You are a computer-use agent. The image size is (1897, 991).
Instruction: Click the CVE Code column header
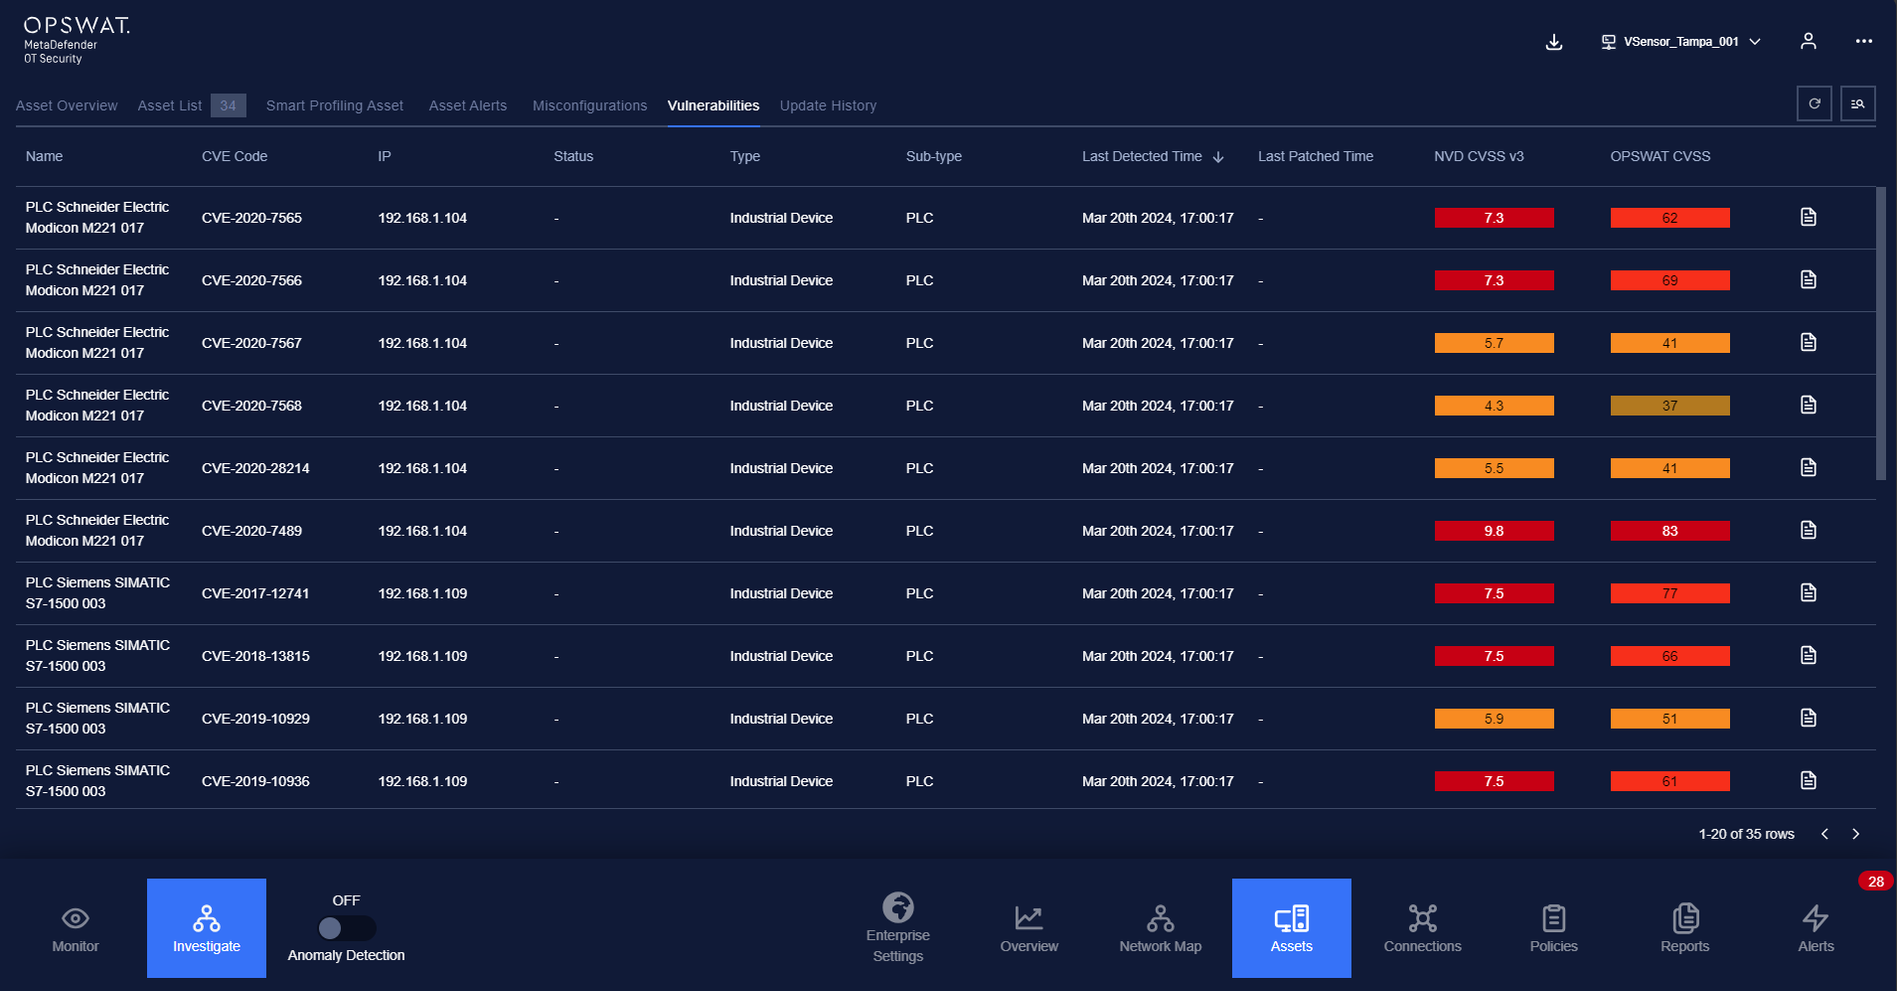(234, 157)
